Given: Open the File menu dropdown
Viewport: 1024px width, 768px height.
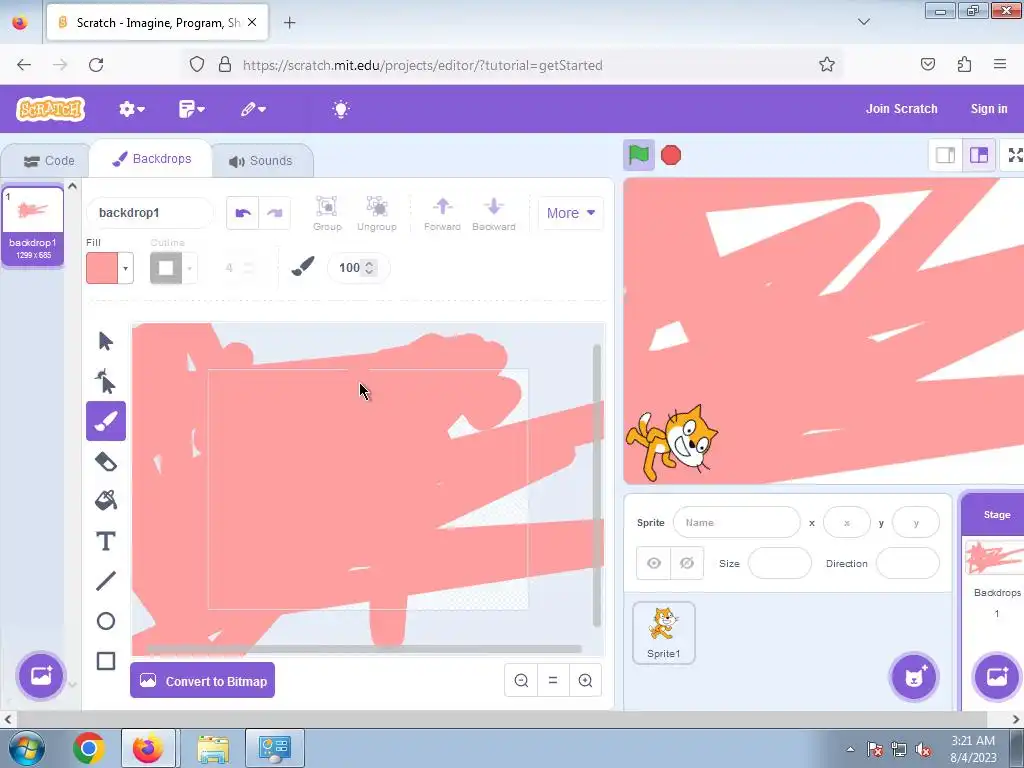Looking at the screenshot, I should 191,109.
